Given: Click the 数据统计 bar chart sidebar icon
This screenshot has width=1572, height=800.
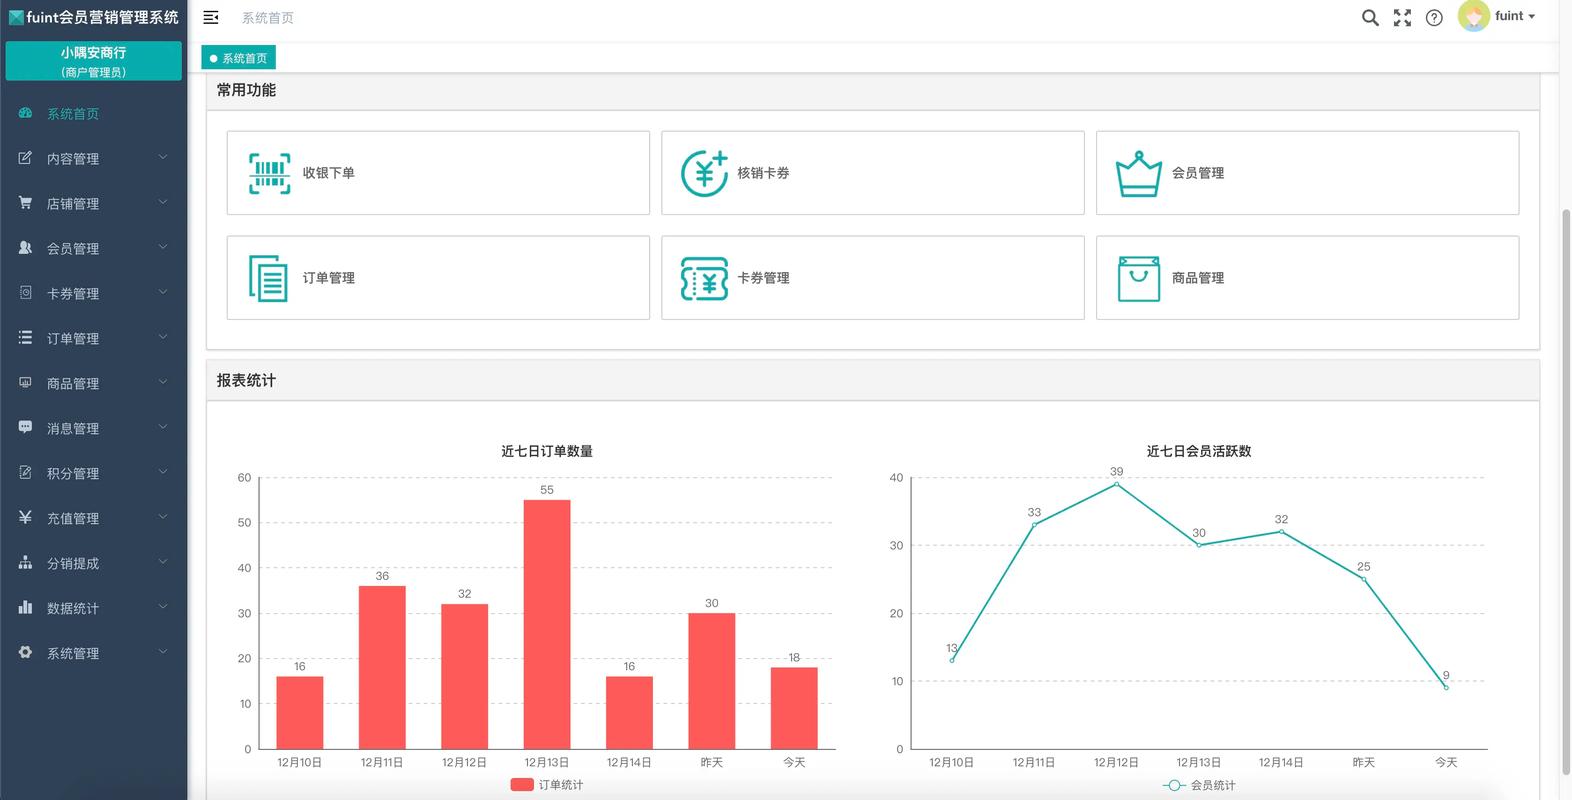Looking at the screenshot, I should coord(25,608).
